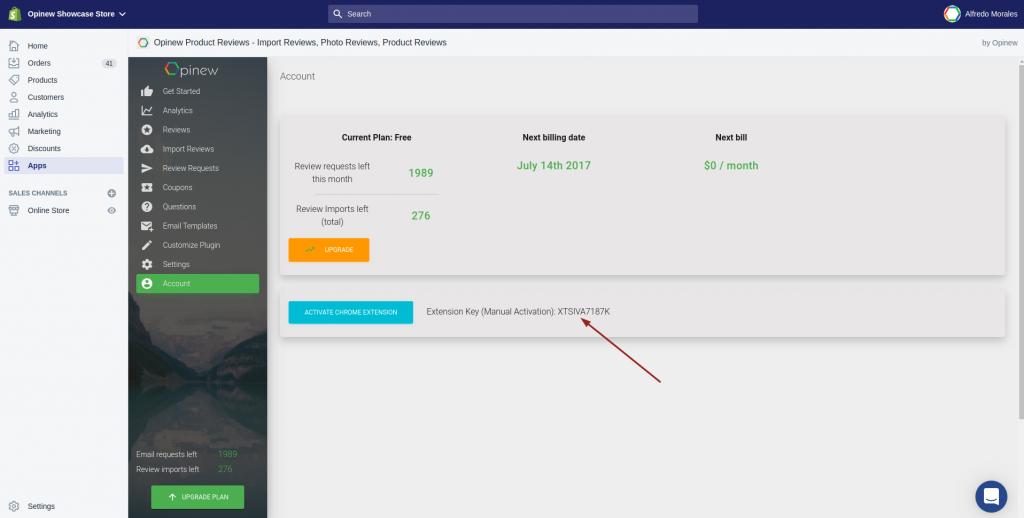Click Opinew Analytics line chart icon
Image resolution: width=1024 pixels, height=518 pixels.
(x=147, y=110)
